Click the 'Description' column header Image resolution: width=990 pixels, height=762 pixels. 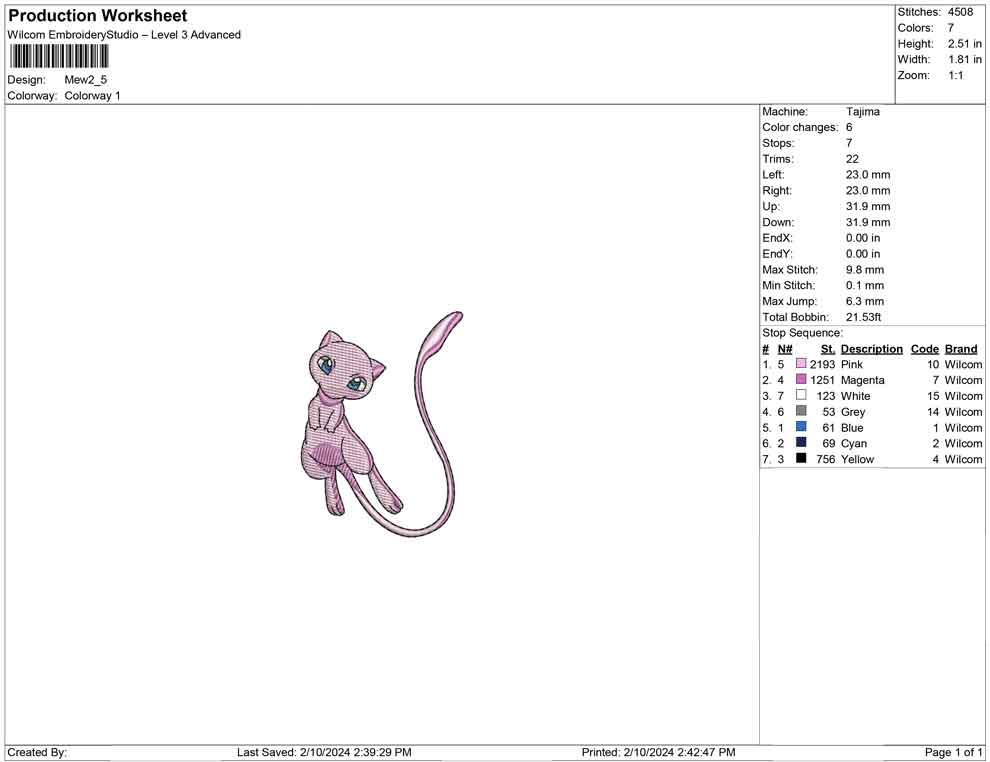(872, 349)
